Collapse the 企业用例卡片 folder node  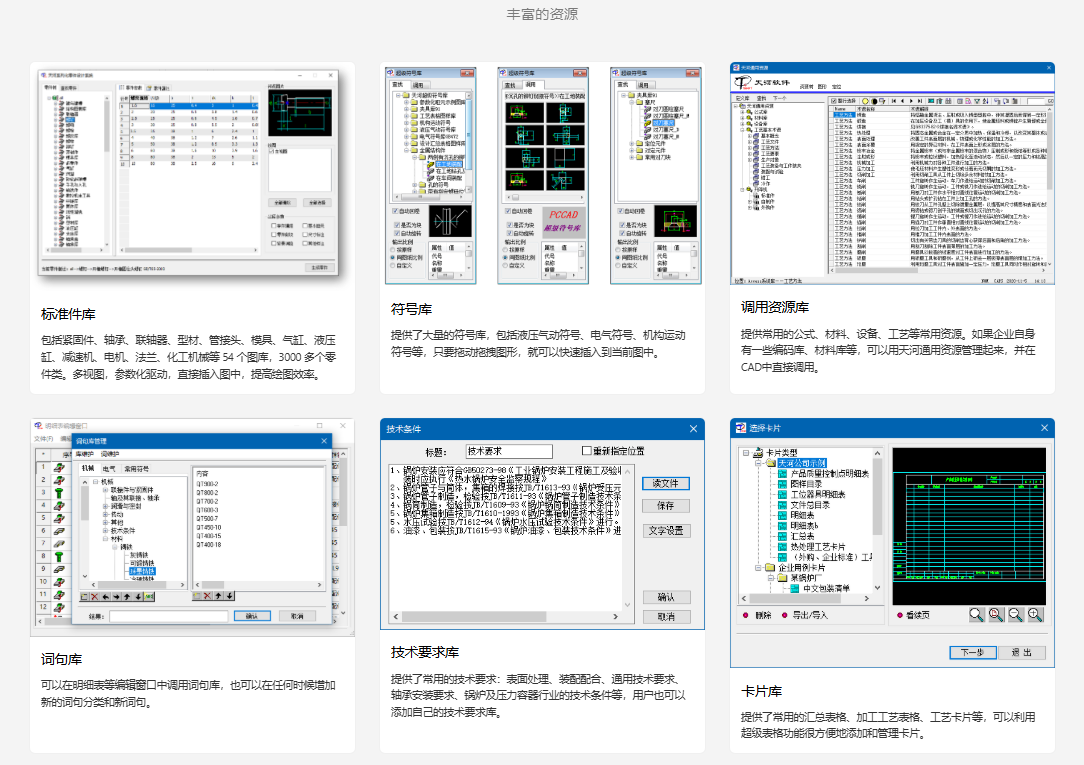758,567
